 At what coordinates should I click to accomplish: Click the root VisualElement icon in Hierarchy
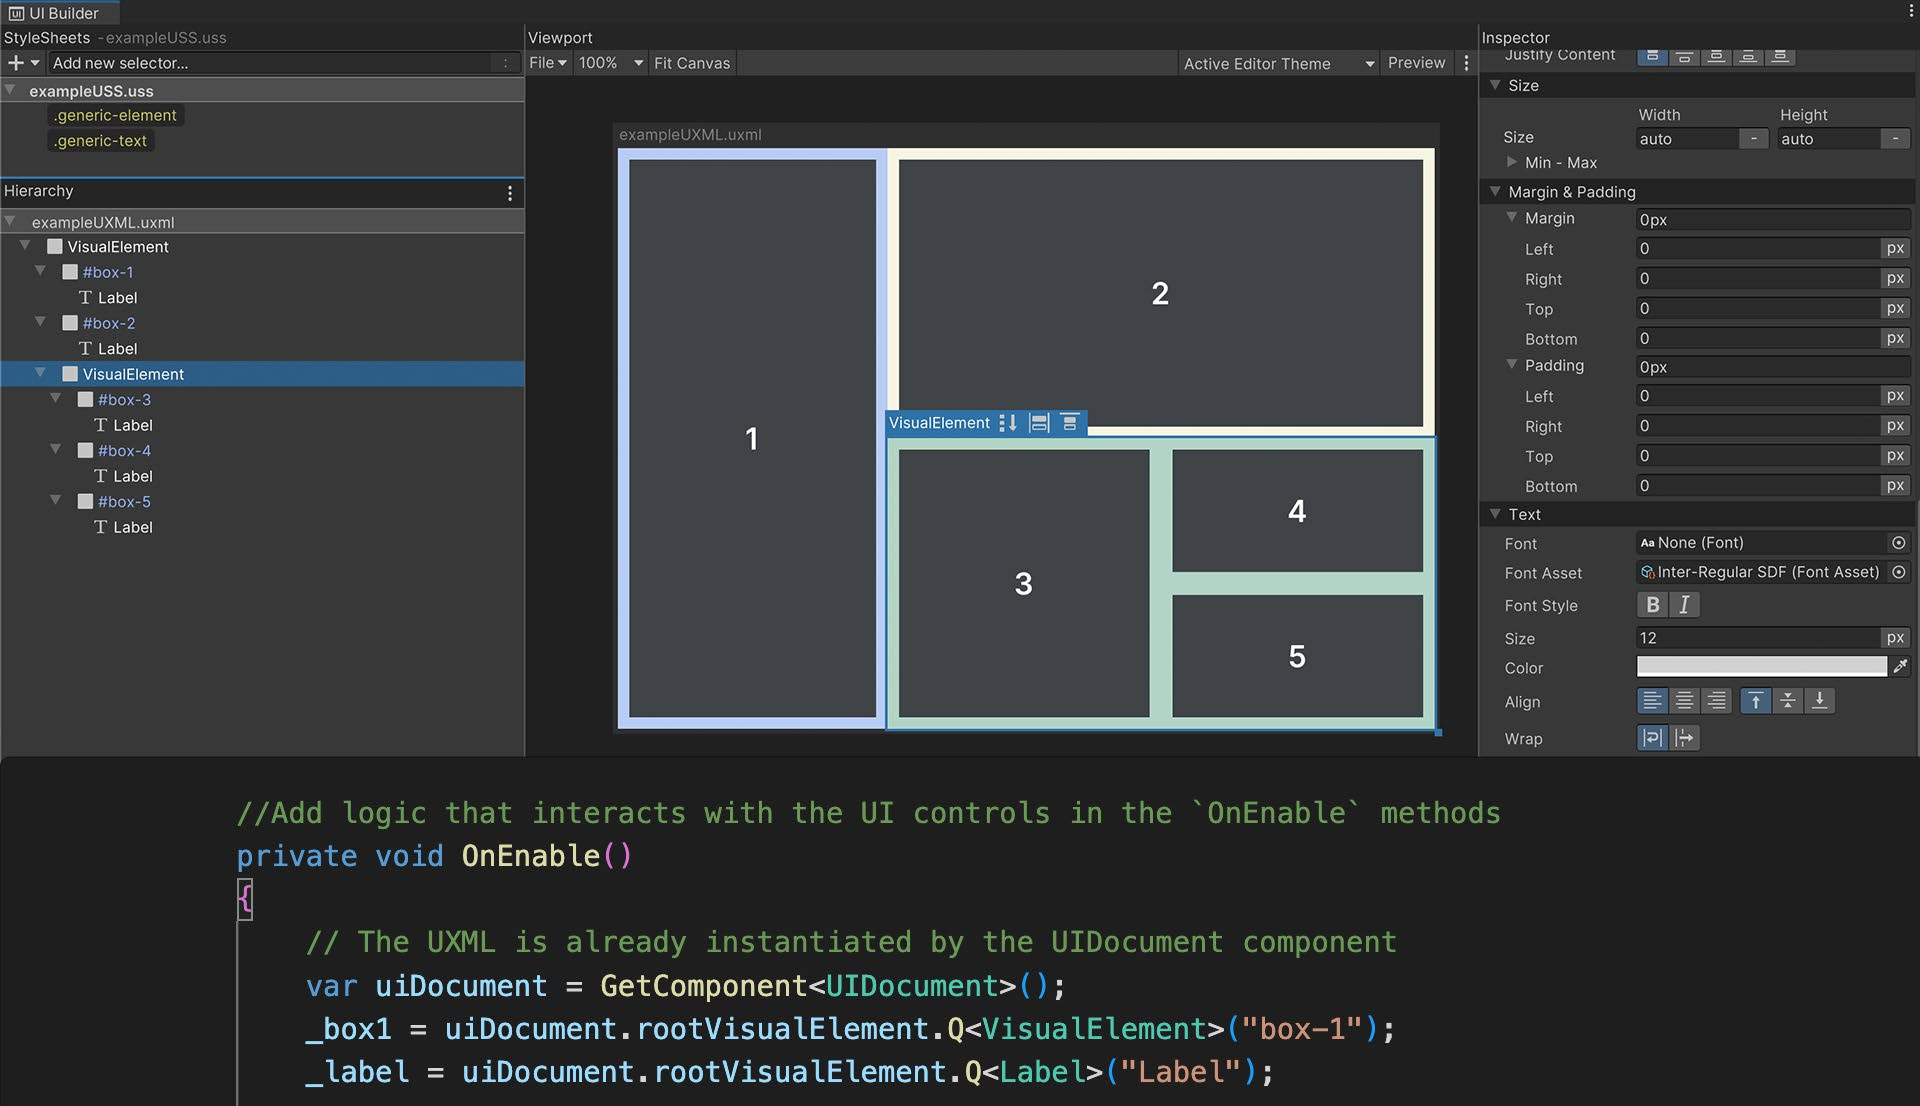(x=55, y=247)
